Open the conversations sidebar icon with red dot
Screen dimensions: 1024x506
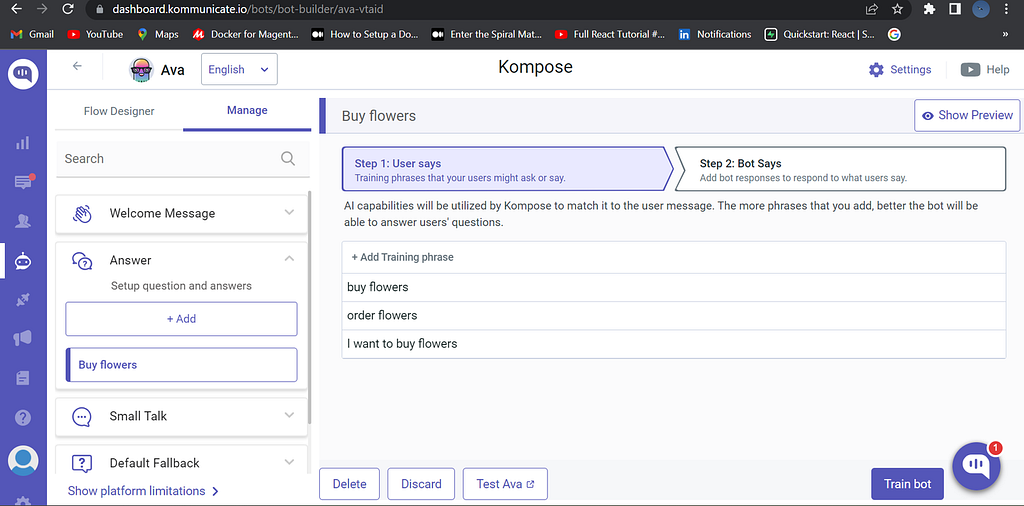click(23, 182)
